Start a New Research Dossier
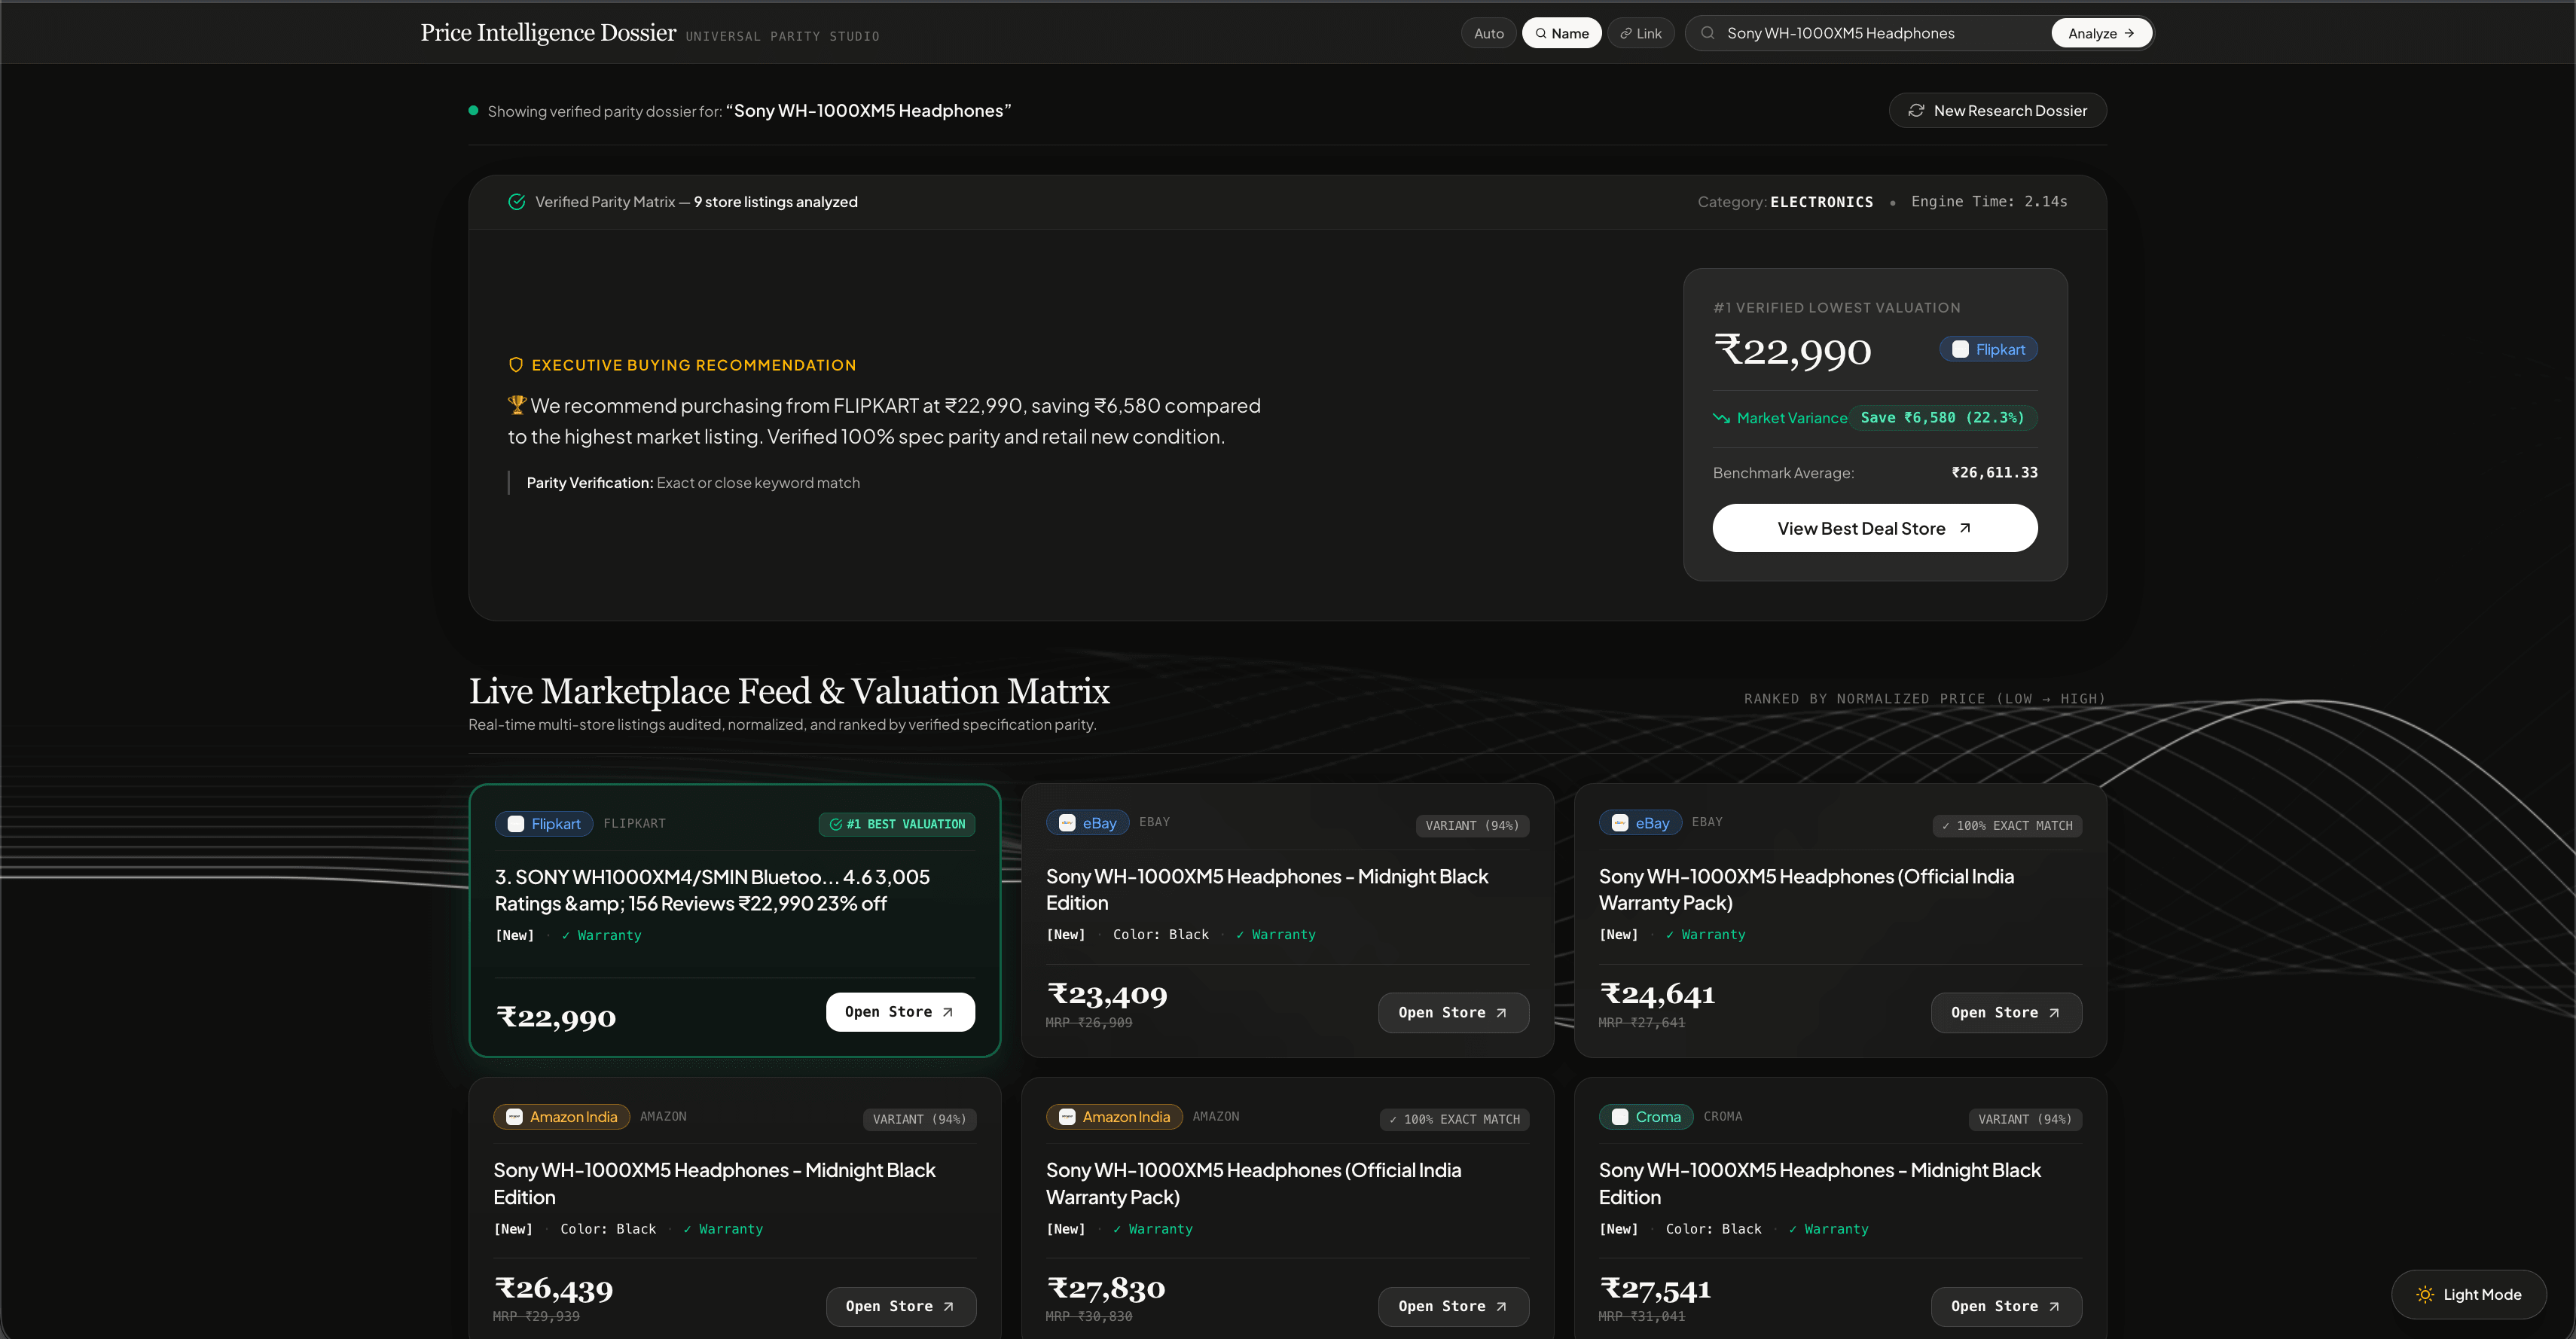 1997,110
